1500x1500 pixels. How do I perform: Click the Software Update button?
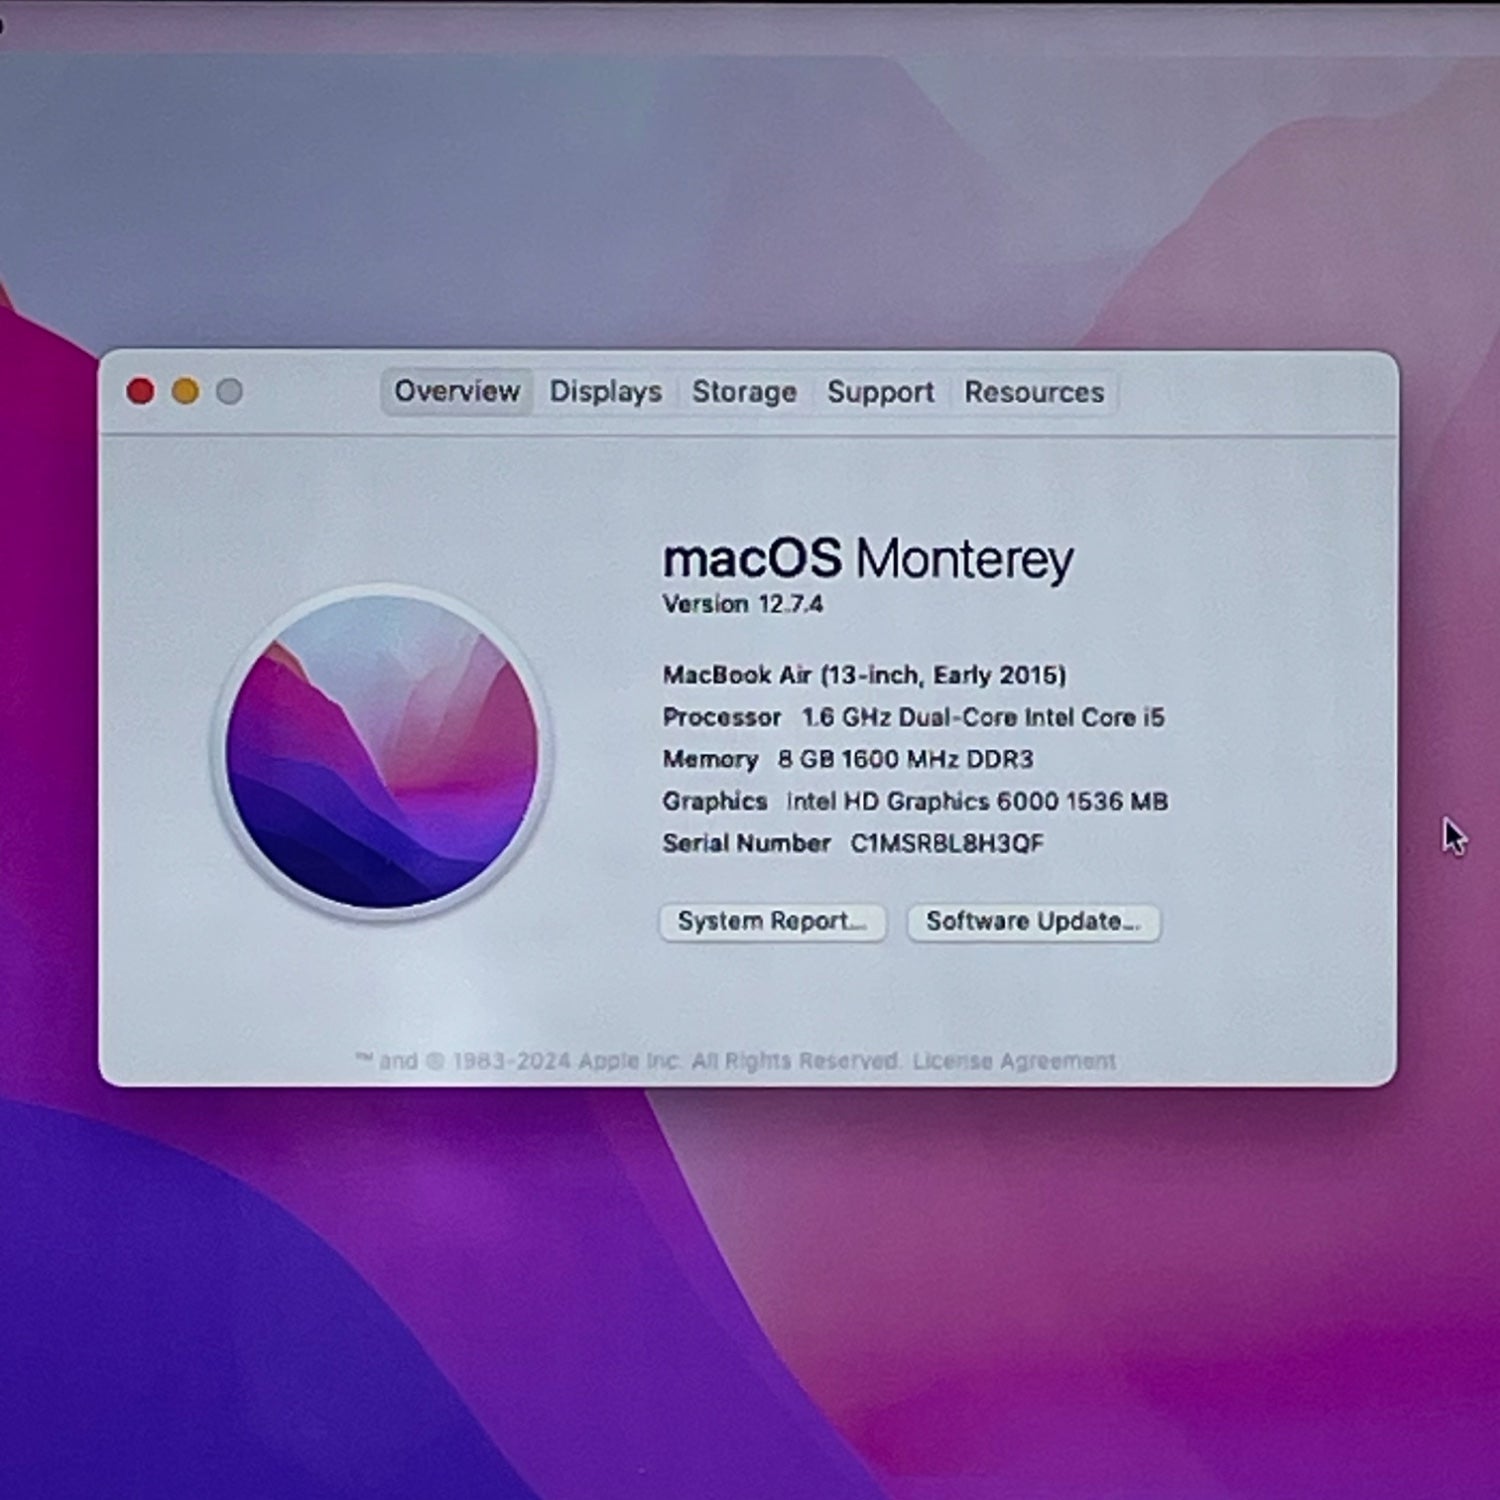[x=1033, y=922]
